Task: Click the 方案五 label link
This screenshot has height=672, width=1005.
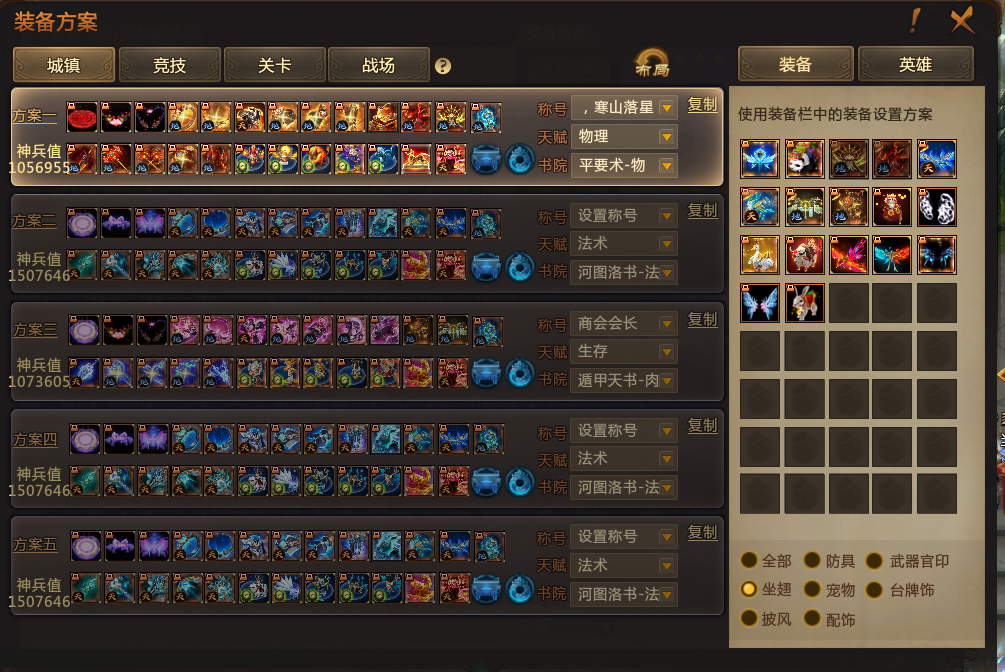Action: 35,544
